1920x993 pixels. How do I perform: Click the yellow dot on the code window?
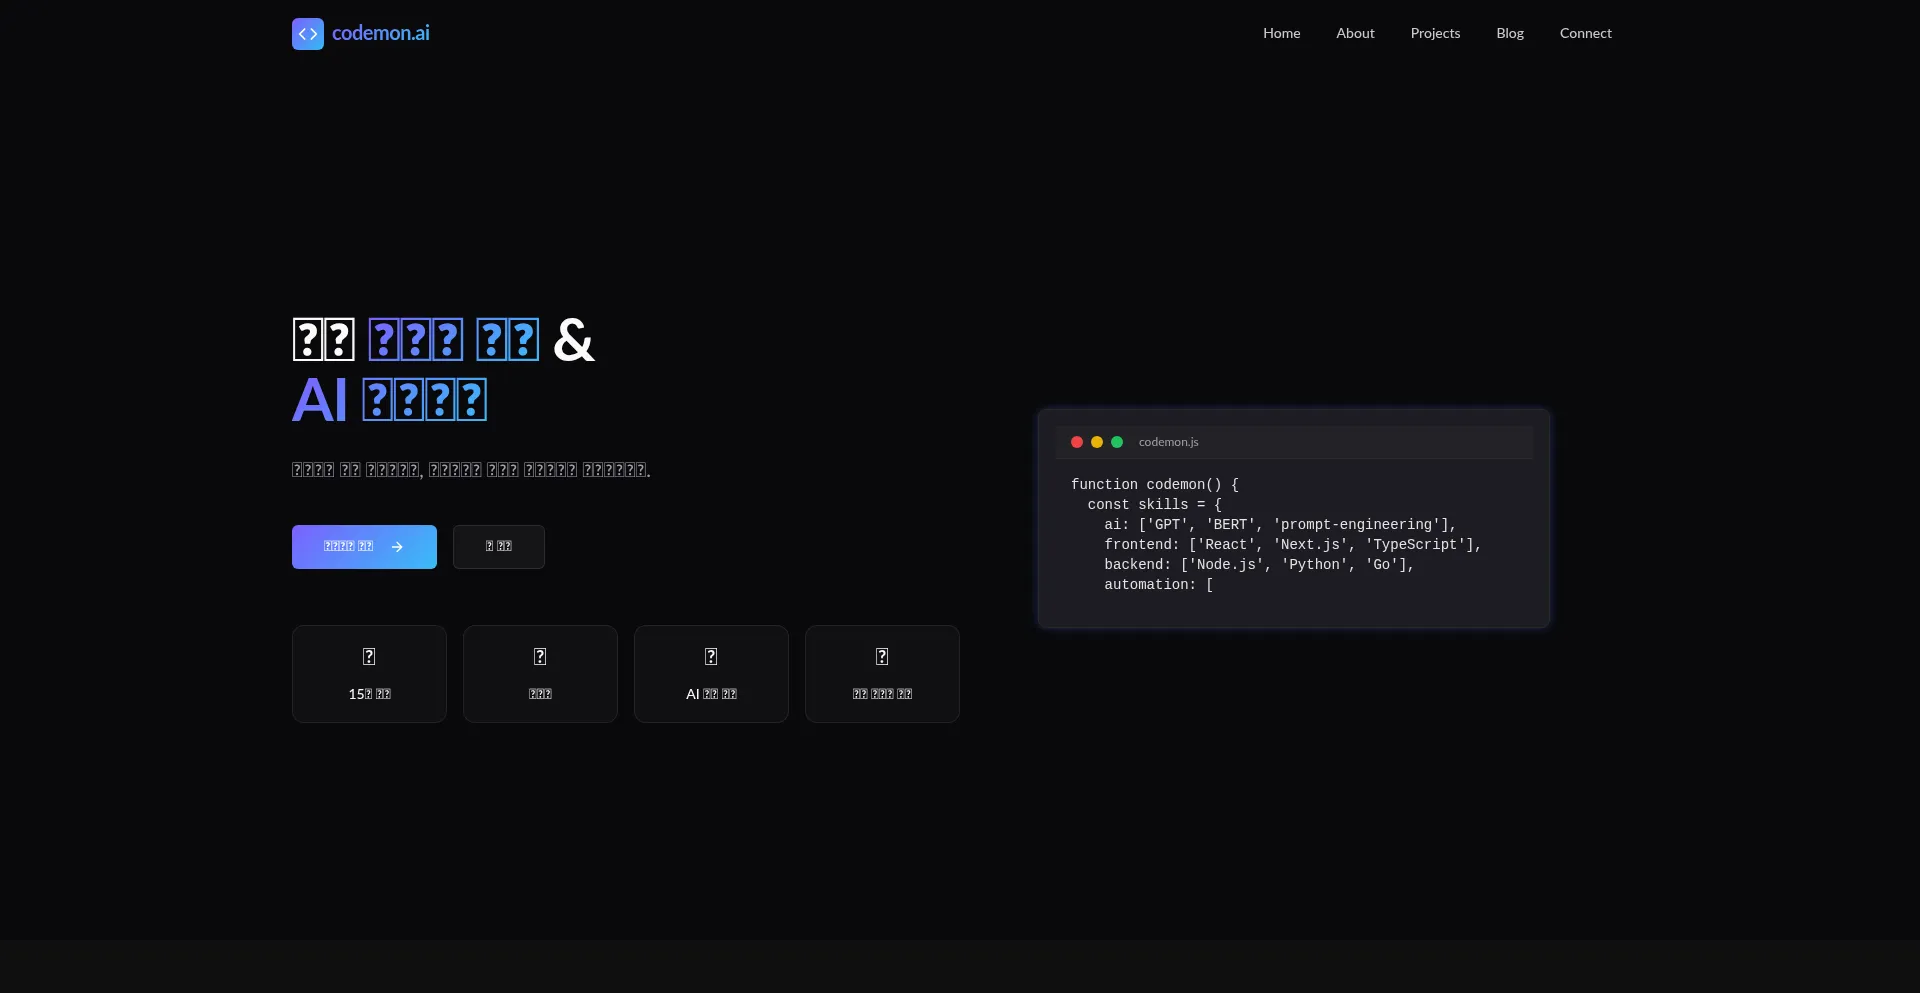[x=1097, y=441]
